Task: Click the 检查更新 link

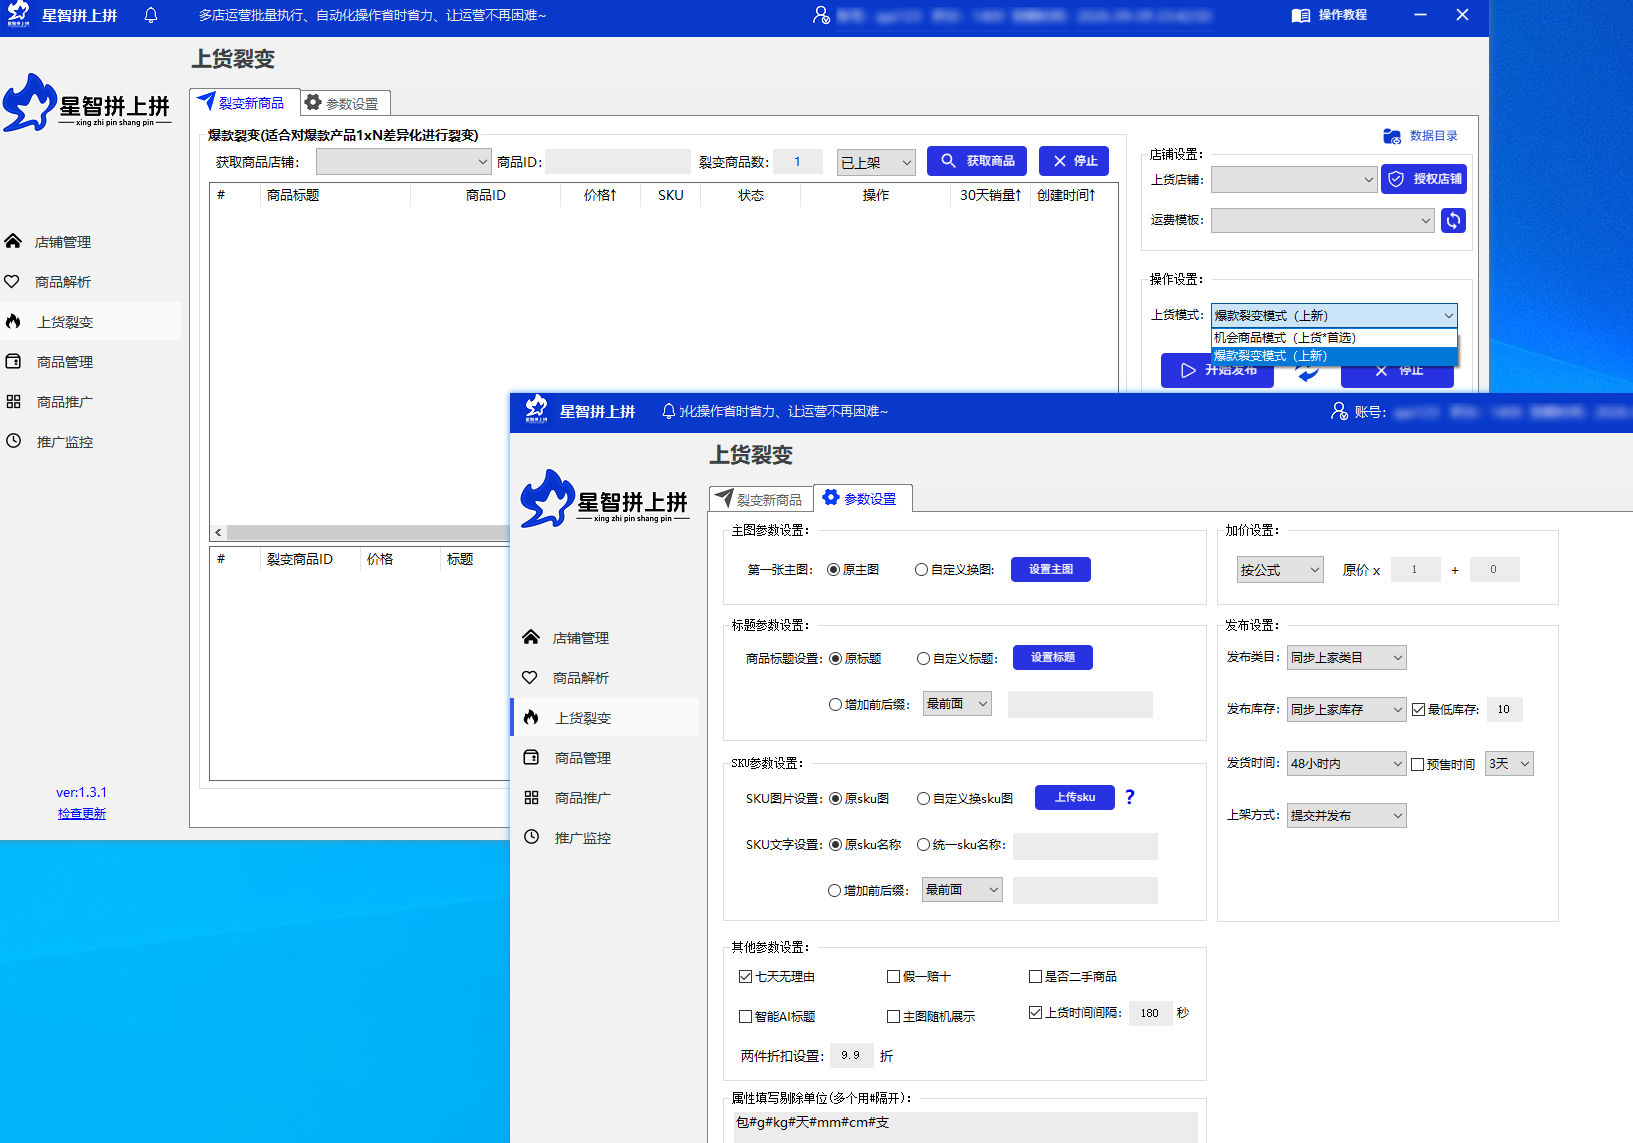Action: coord(82,813)
